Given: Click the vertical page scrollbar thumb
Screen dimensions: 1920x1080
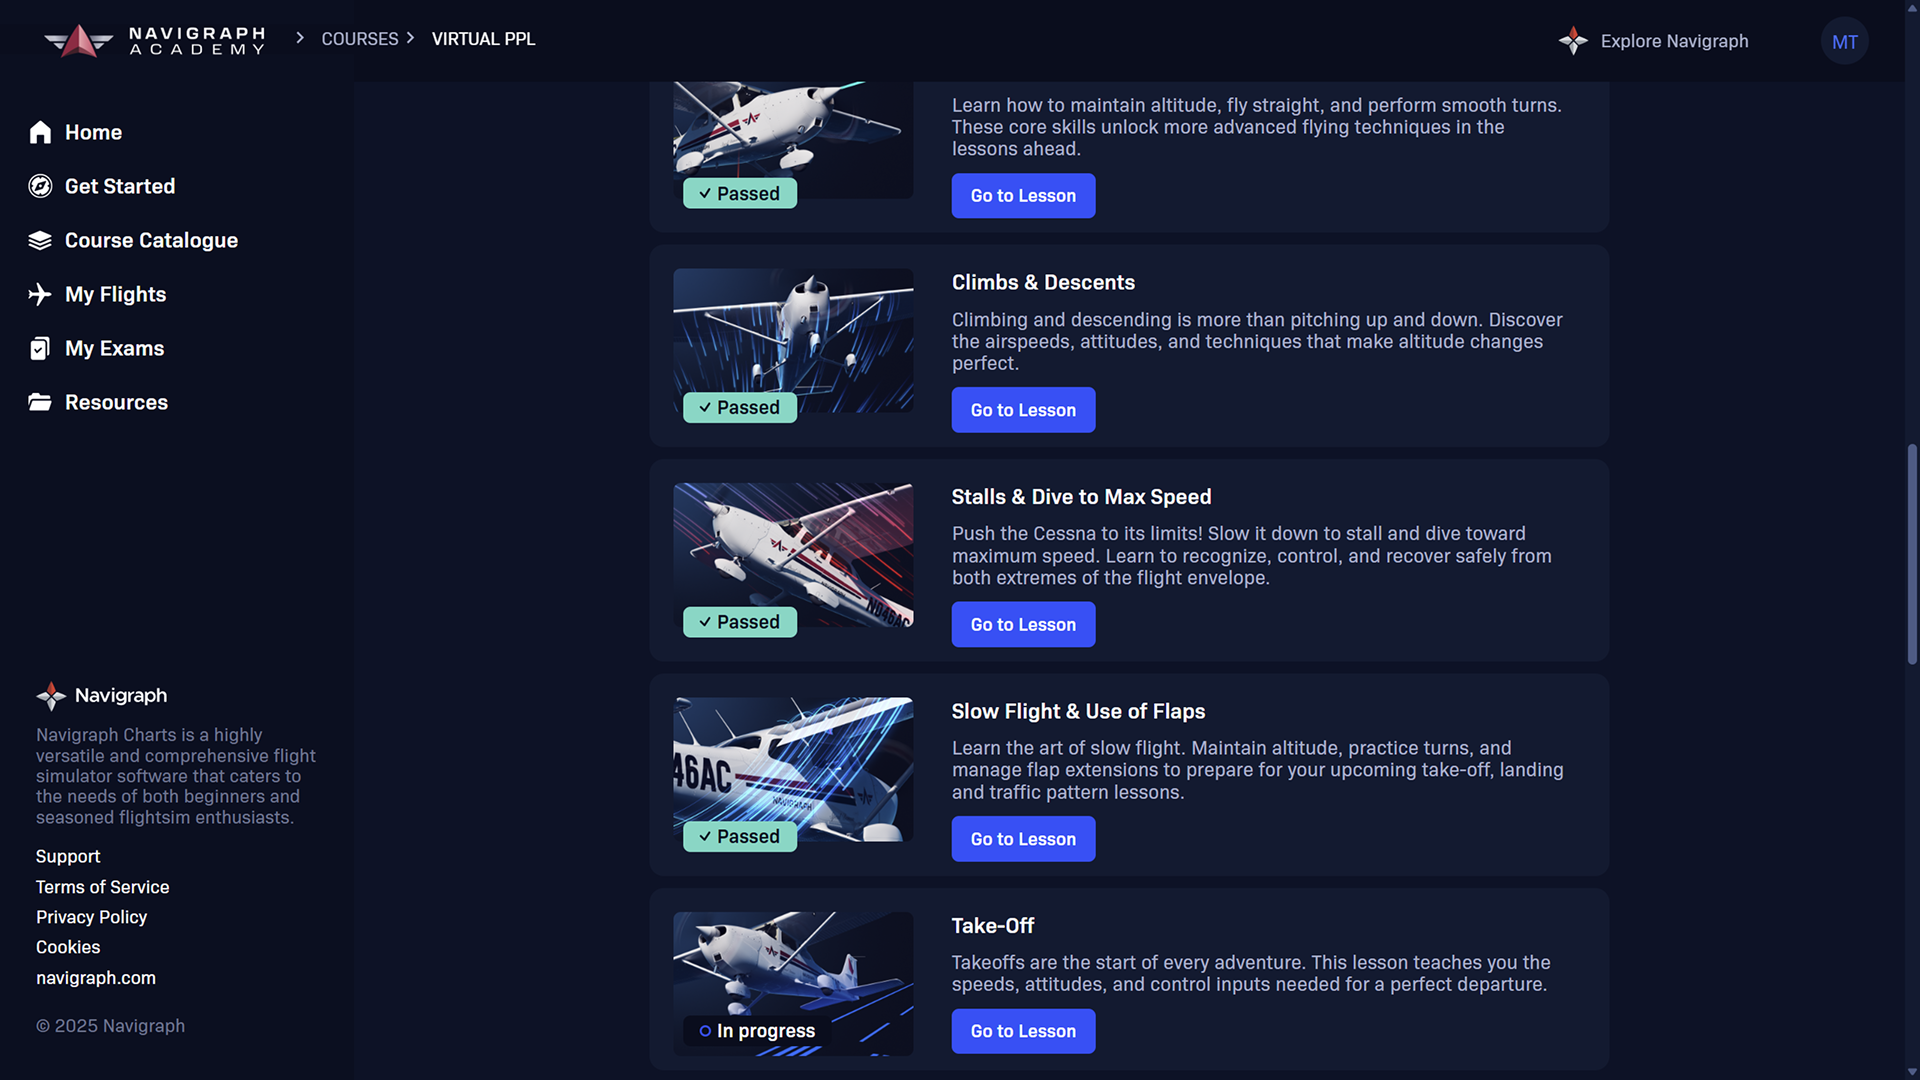Looking at the screenshot, I should pyautogui.click(x=1912, y=555).
